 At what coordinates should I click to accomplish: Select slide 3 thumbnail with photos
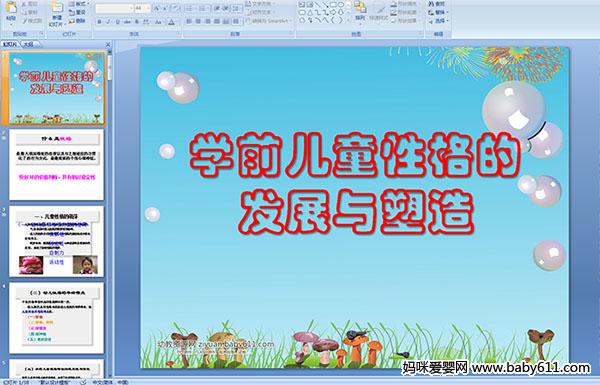[57, 241]
